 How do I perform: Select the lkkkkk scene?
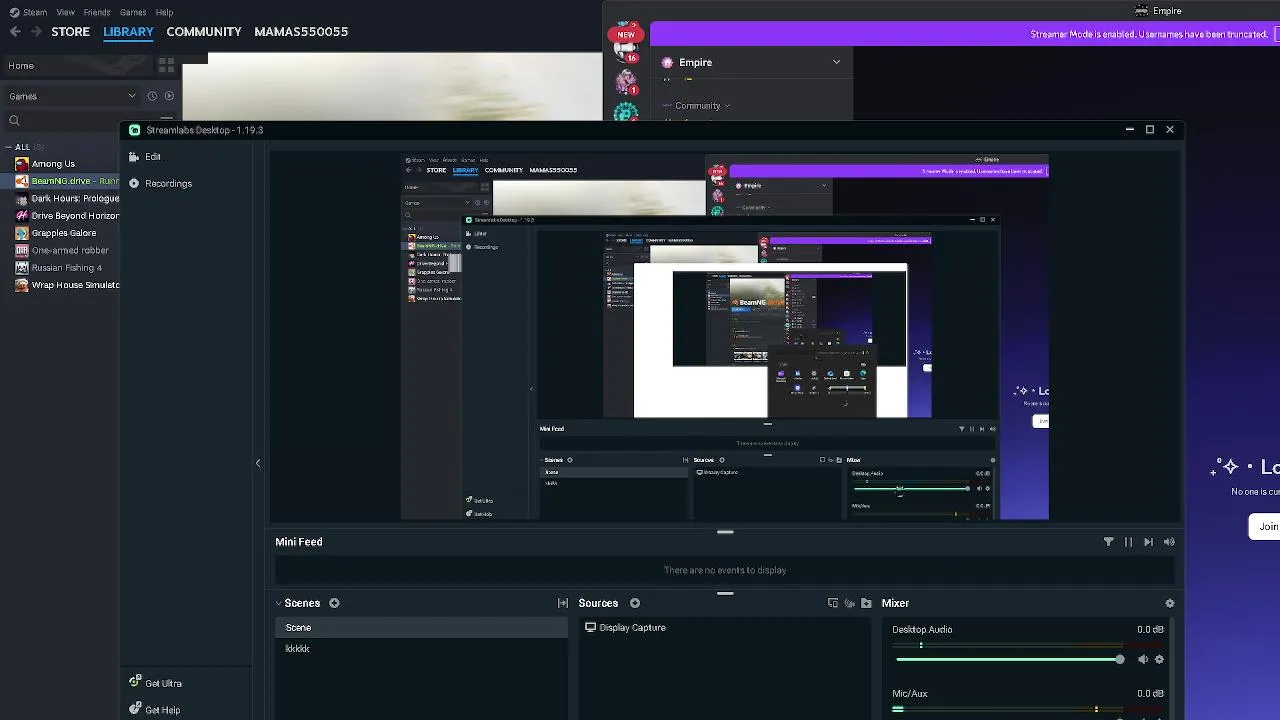pyautogui.click(x=421, y=649)
